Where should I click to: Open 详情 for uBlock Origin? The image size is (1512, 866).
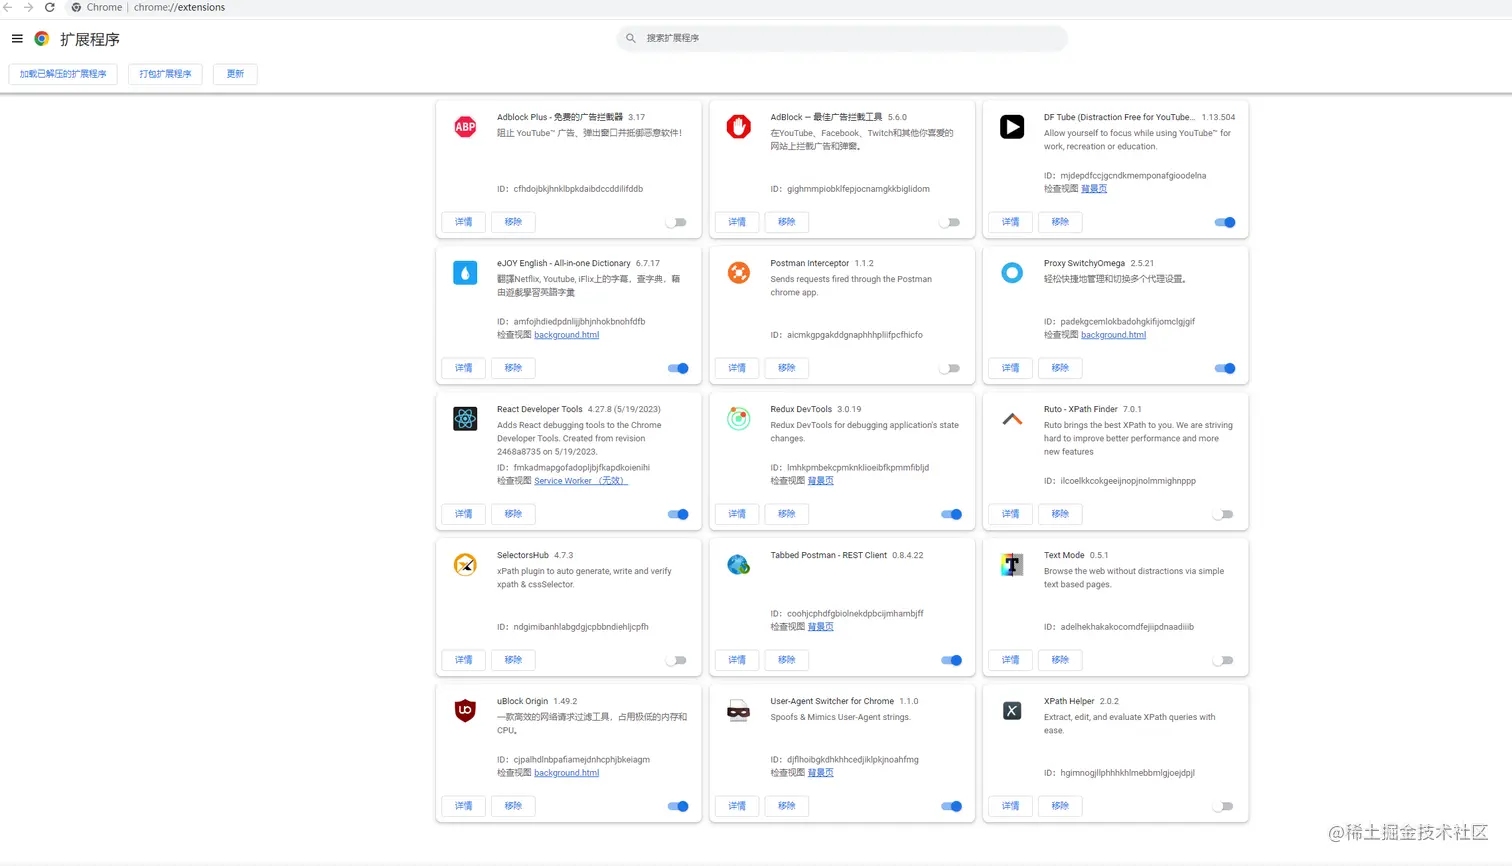pyautogui.click(x=464, y=806)
